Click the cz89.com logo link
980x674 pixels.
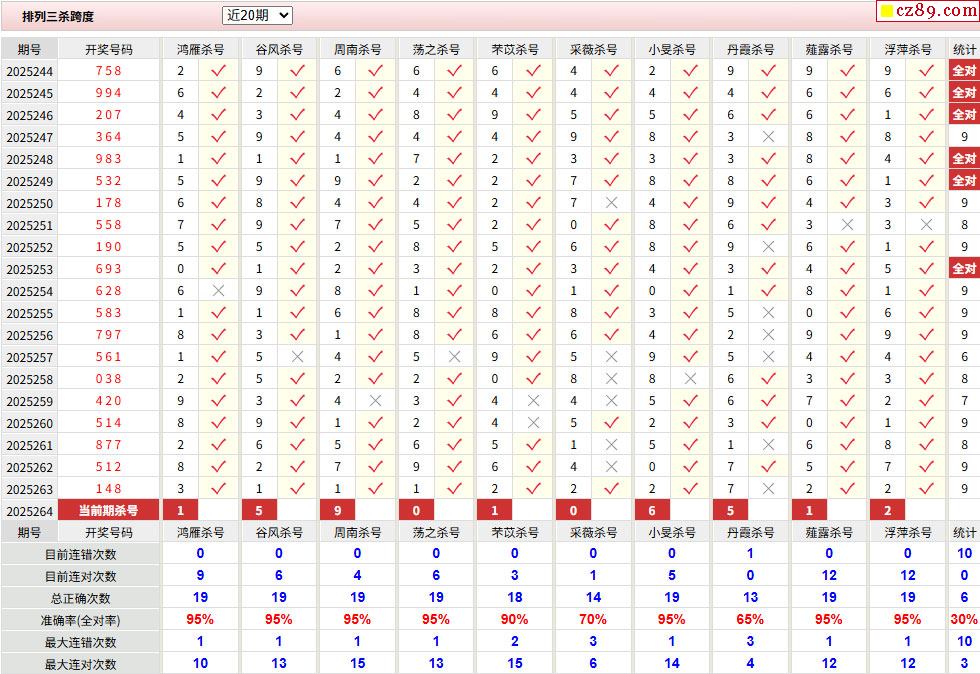pos(927,11)
